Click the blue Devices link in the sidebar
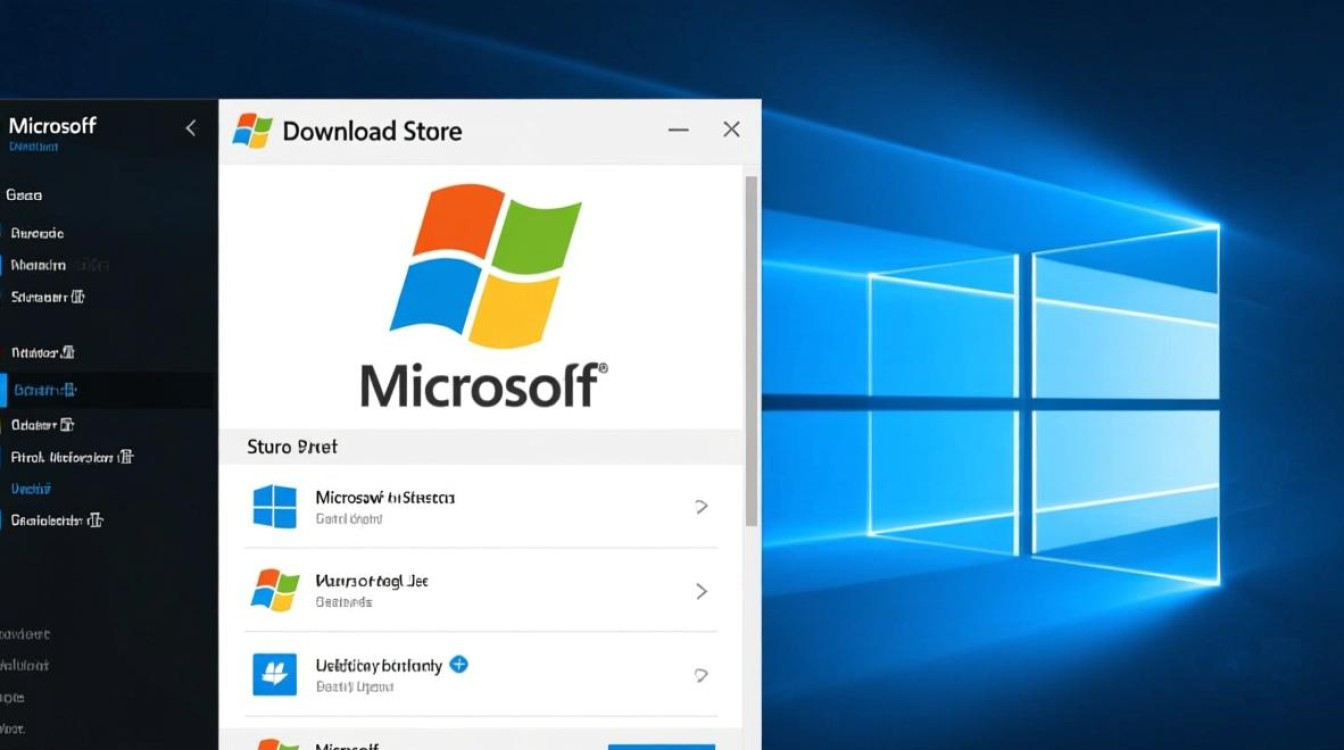The height and width of the screenshot is (750, 1344). point(30,488)
